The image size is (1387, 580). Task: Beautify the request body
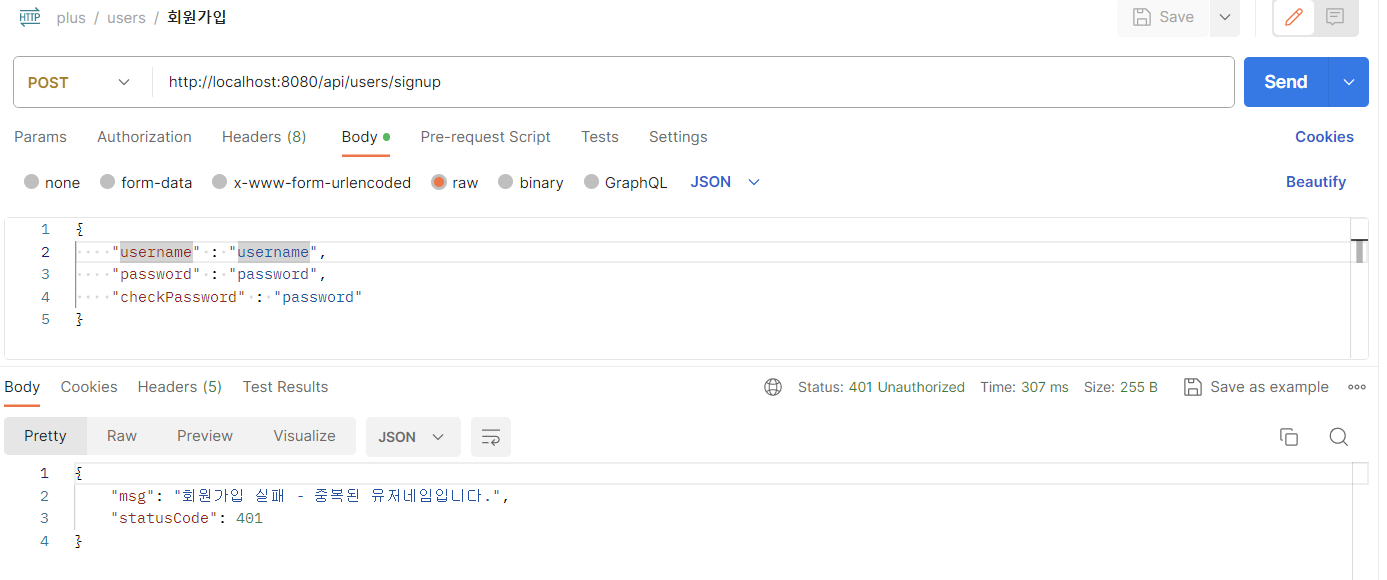(x=1316, y=182)
